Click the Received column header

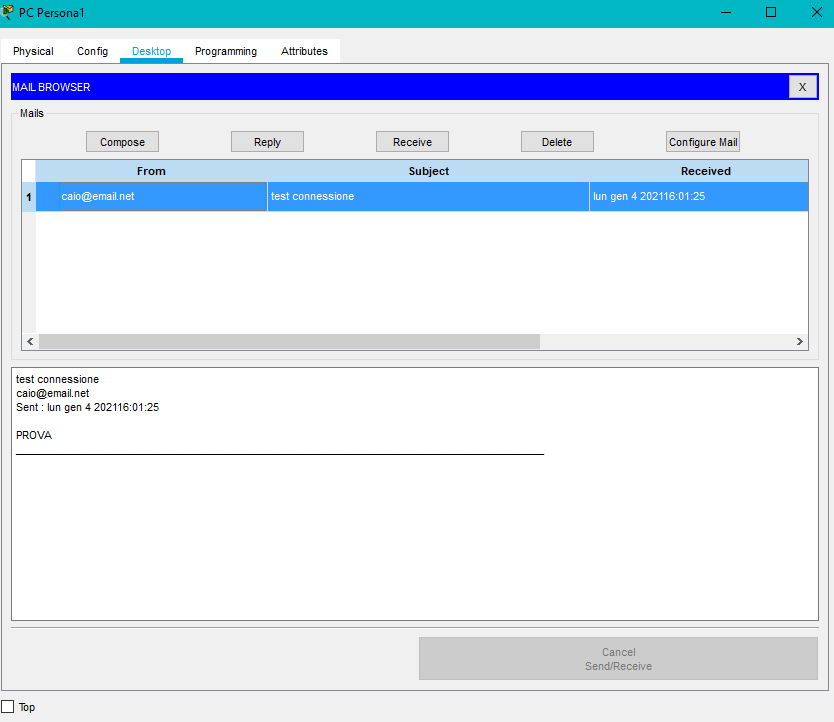click(705, 171)
